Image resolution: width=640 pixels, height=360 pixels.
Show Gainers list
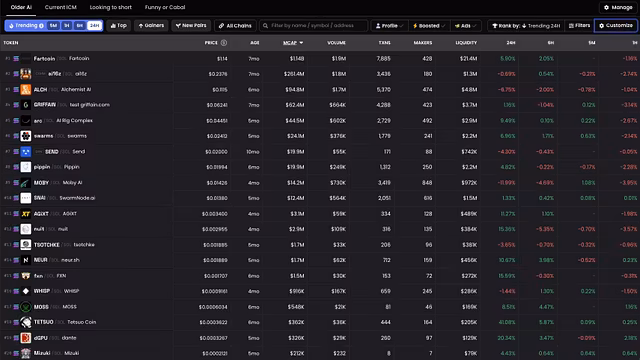[151, 26]
